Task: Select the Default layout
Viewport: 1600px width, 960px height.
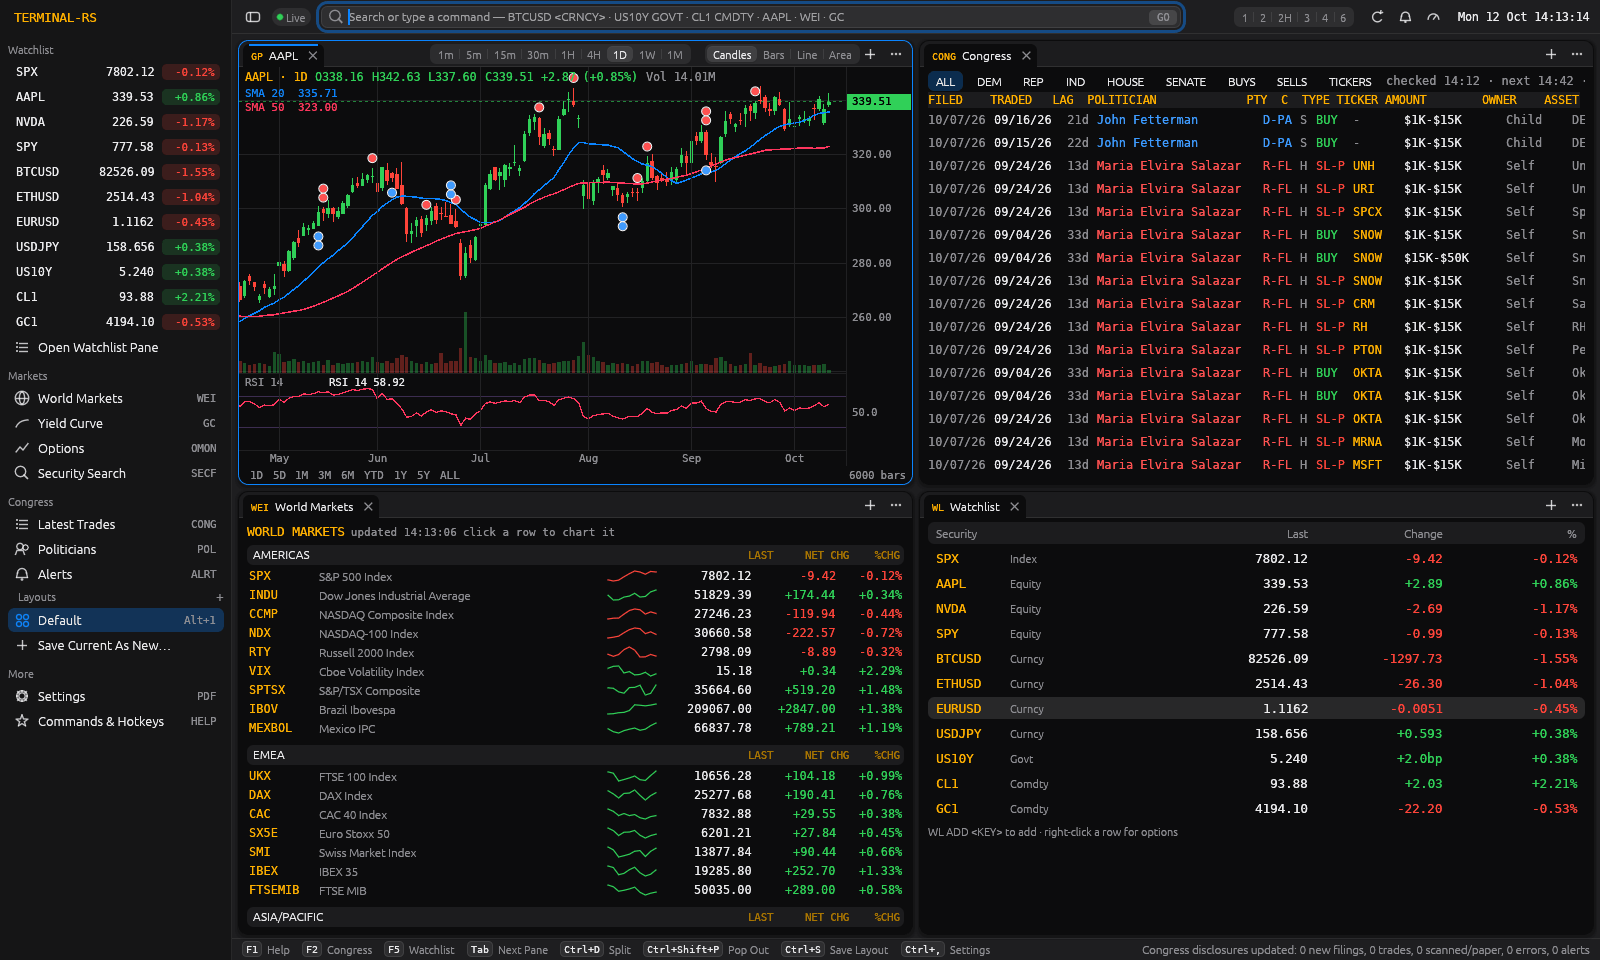Action: click(x=116, y=620)
